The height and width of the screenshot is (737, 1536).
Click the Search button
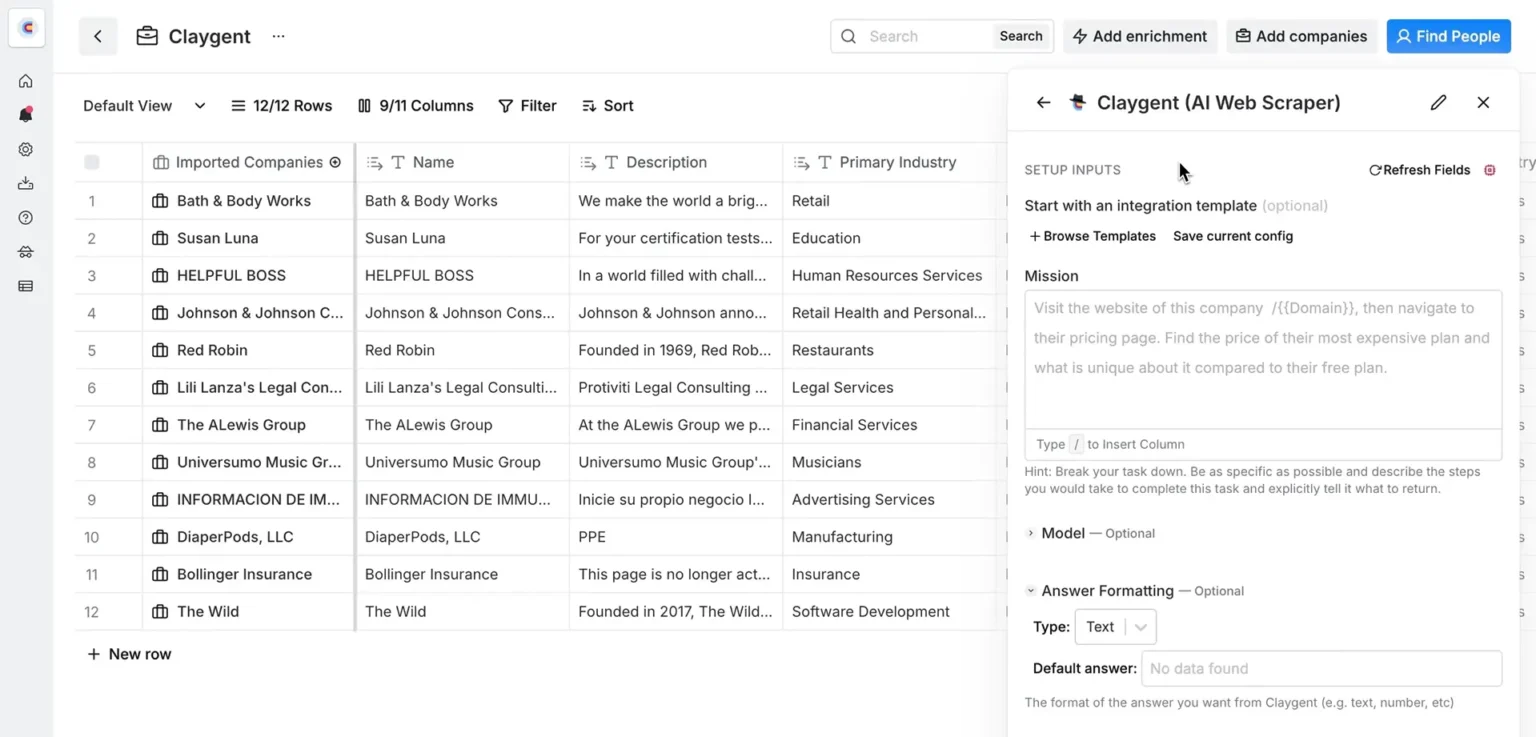coord(1021,36)
